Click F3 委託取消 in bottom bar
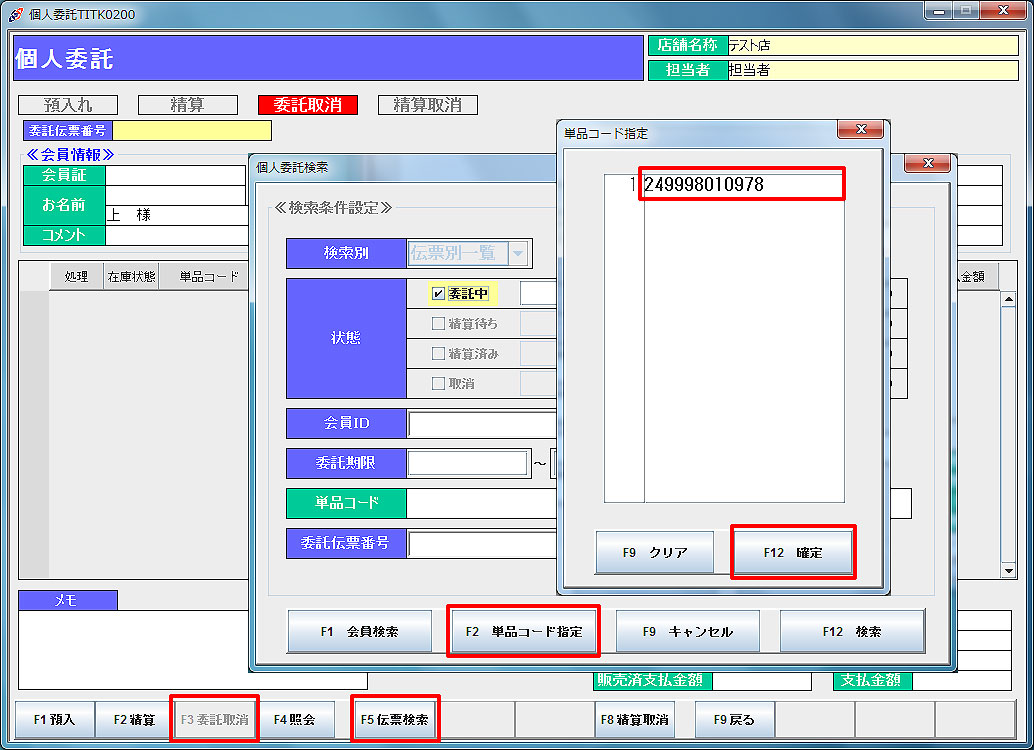The width and height of the screenshot is (1034, 750). click(x=214, y=719)
